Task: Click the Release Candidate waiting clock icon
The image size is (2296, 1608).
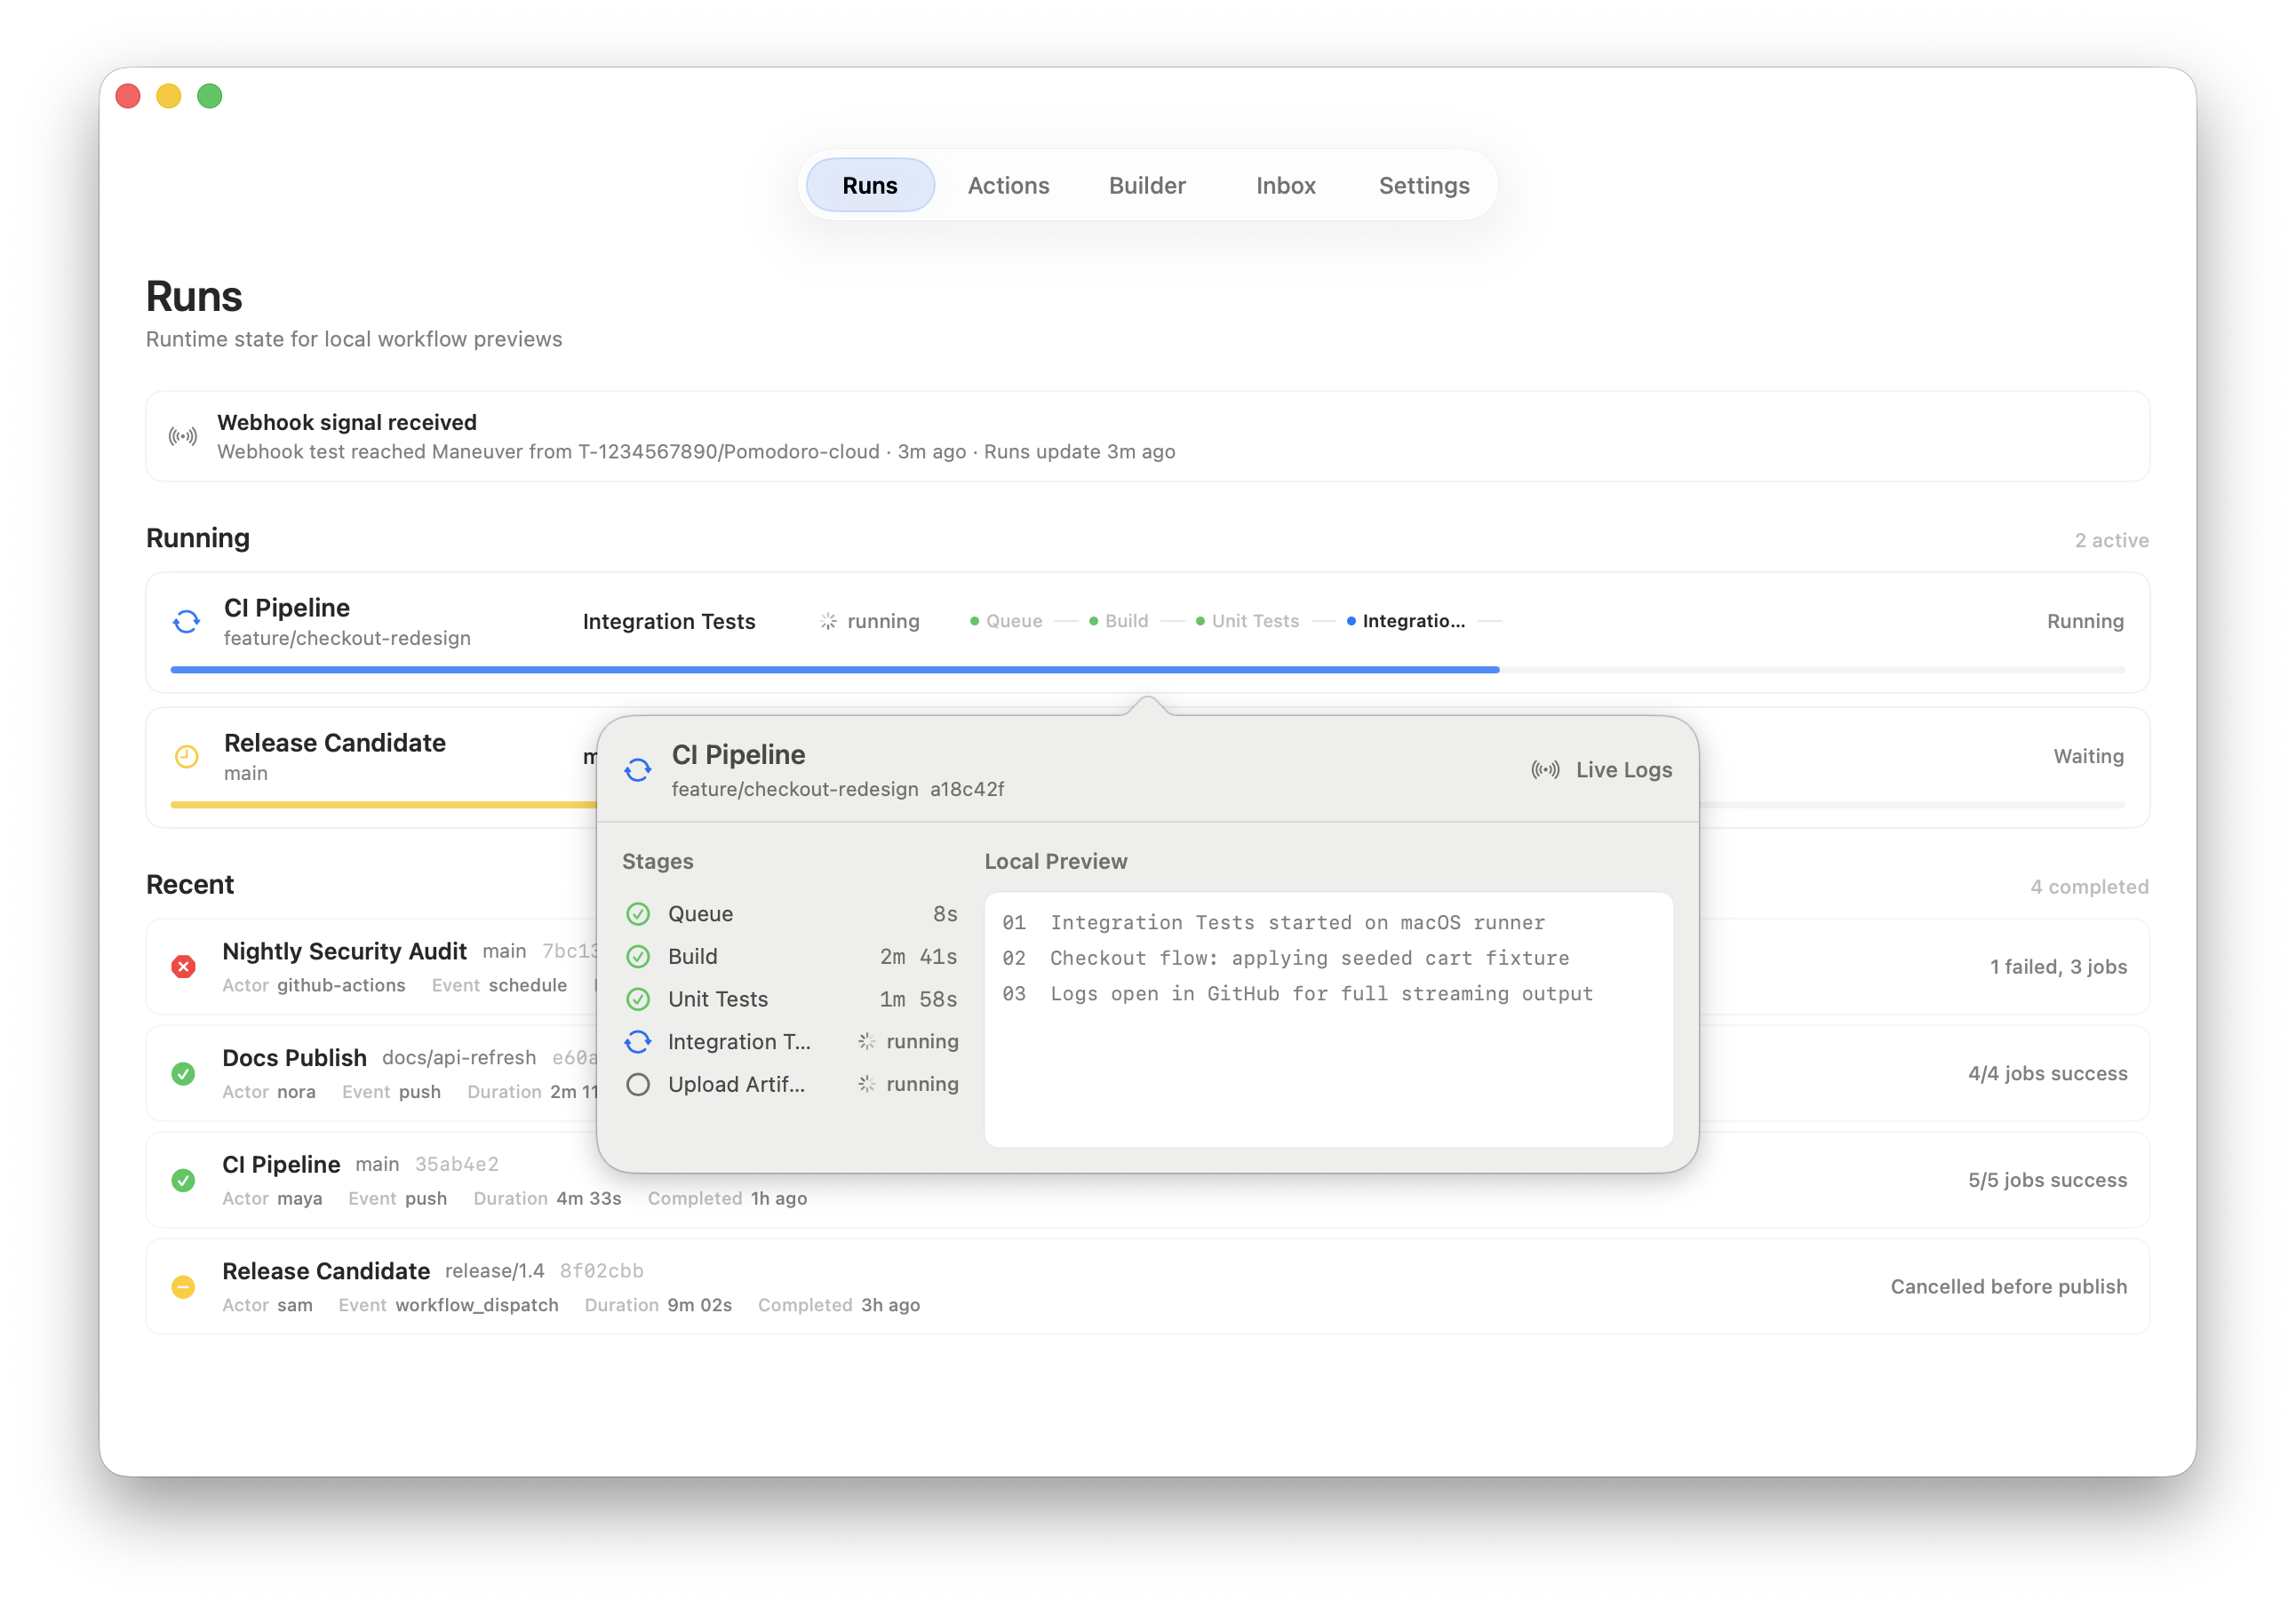Action: point(187,757)
